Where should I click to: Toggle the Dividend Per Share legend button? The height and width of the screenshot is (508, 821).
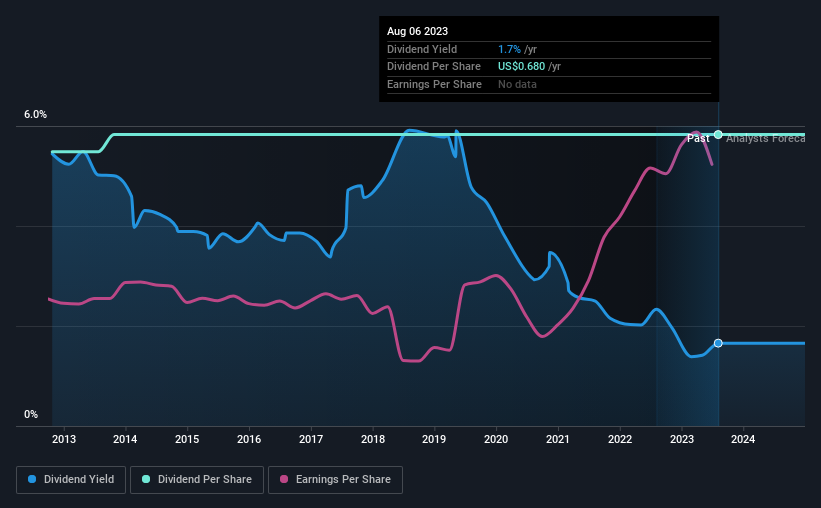197,480
